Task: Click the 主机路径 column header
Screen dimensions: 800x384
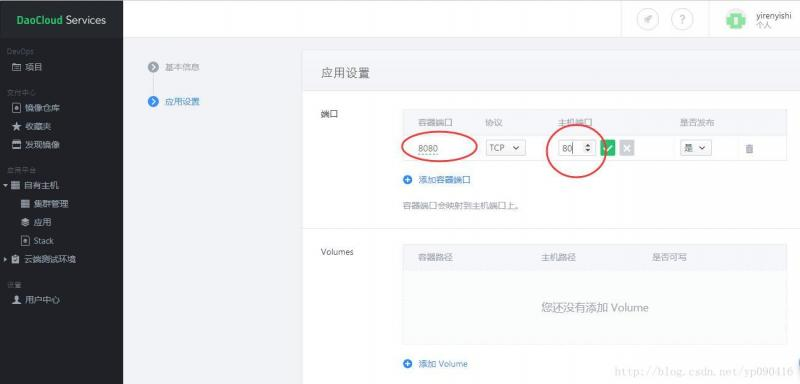Action: (558, 257)
